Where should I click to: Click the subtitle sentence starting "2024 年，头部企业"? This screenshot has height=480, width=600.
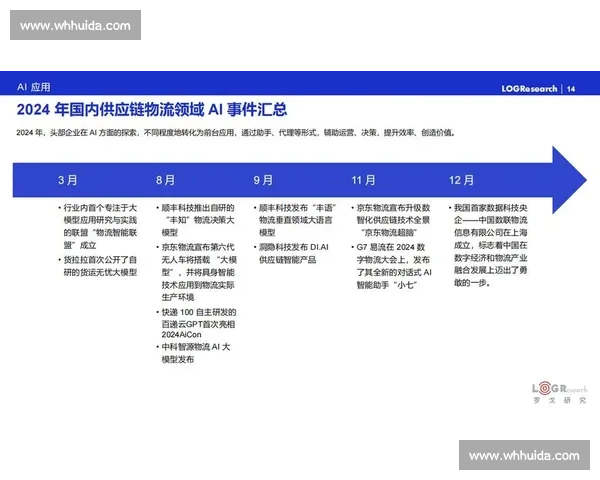235,133
